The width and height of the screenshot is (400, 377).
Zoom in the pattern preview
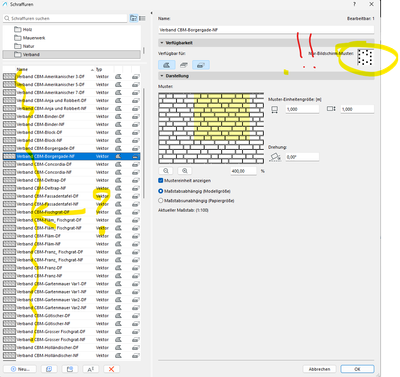185,171
